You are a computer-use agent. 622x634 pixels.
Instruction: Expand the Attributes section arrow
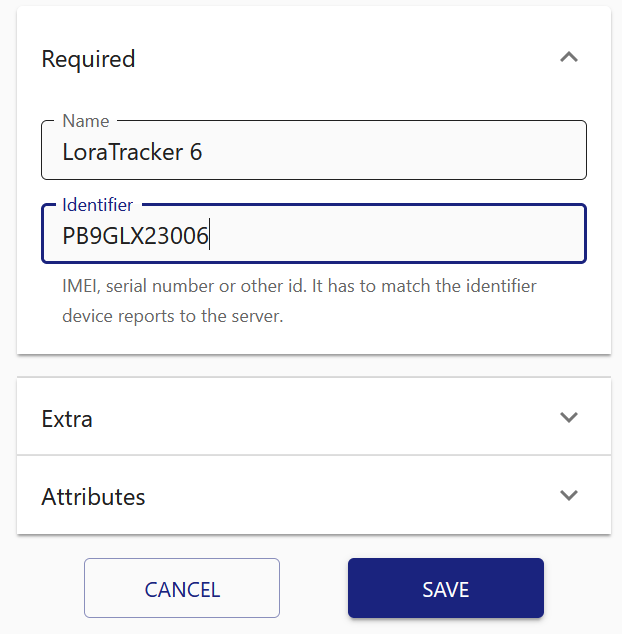click(569, 495)
